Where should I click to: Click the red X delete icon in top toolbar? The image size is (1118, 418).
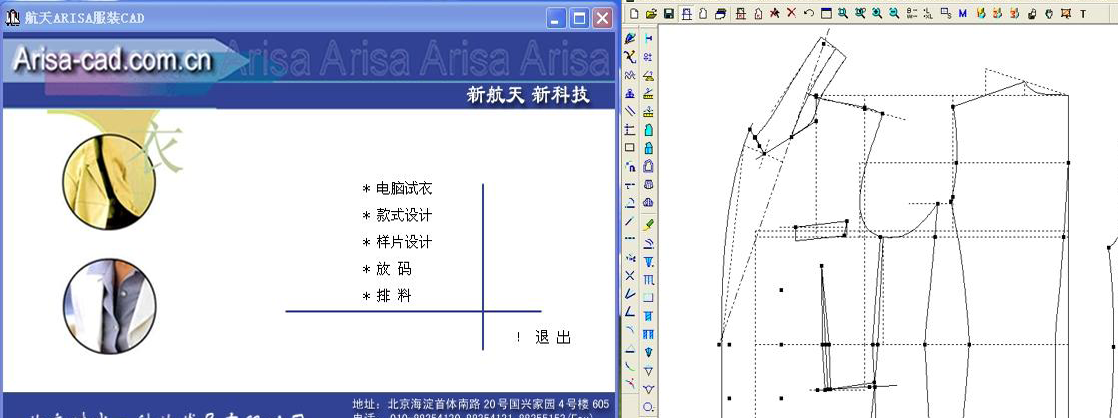[791, 14]
